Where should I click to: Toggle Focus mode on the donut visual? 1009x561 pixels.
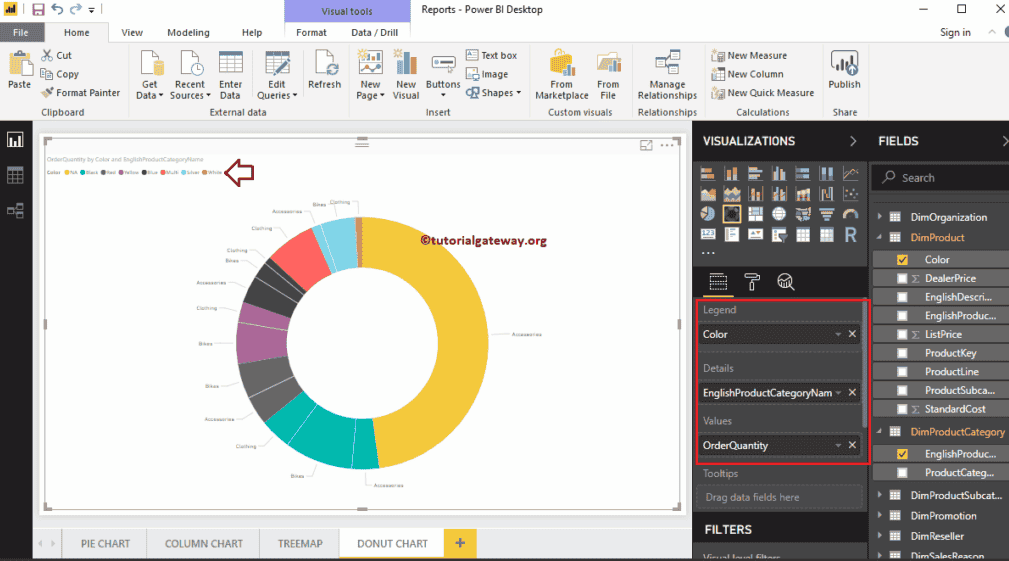(x=646, y=145)
